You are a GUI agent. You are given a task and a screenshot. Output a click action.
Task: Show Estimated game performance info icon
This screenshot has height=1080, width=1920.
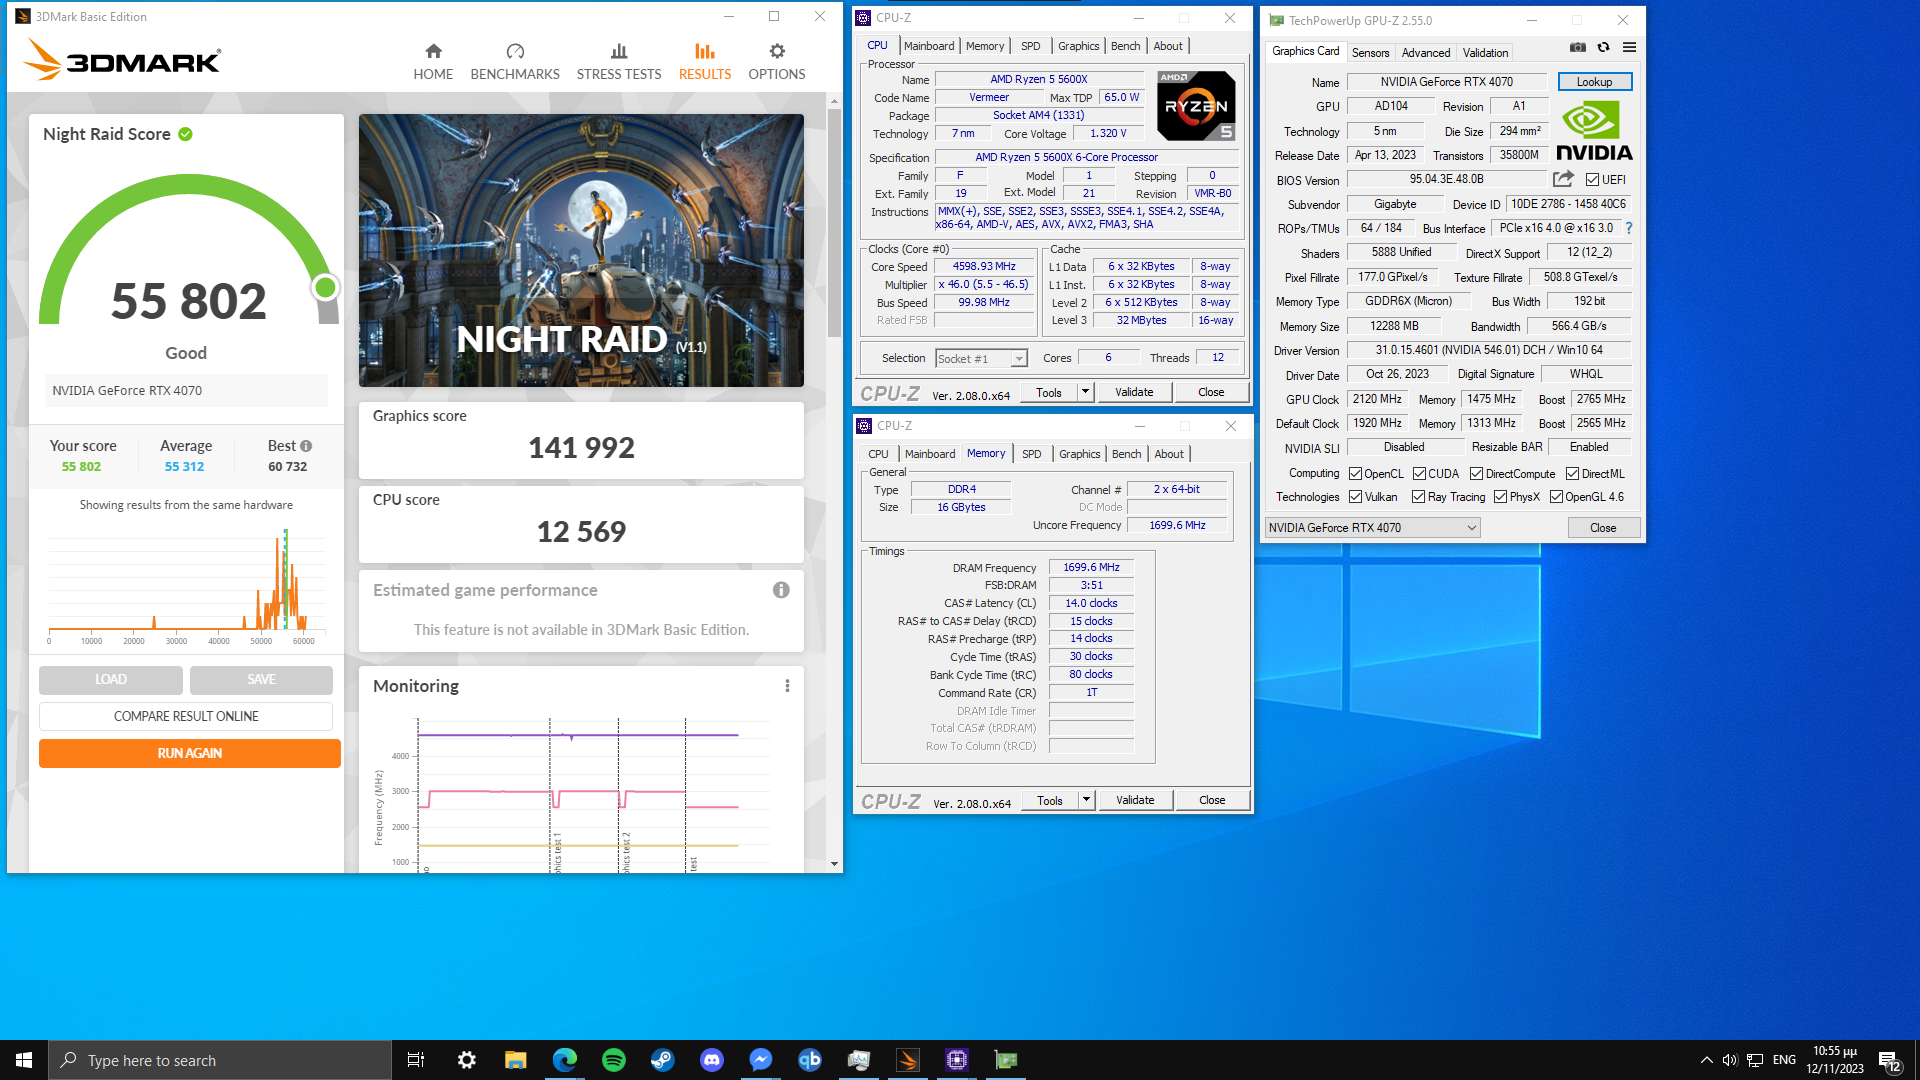coord(781,590)
